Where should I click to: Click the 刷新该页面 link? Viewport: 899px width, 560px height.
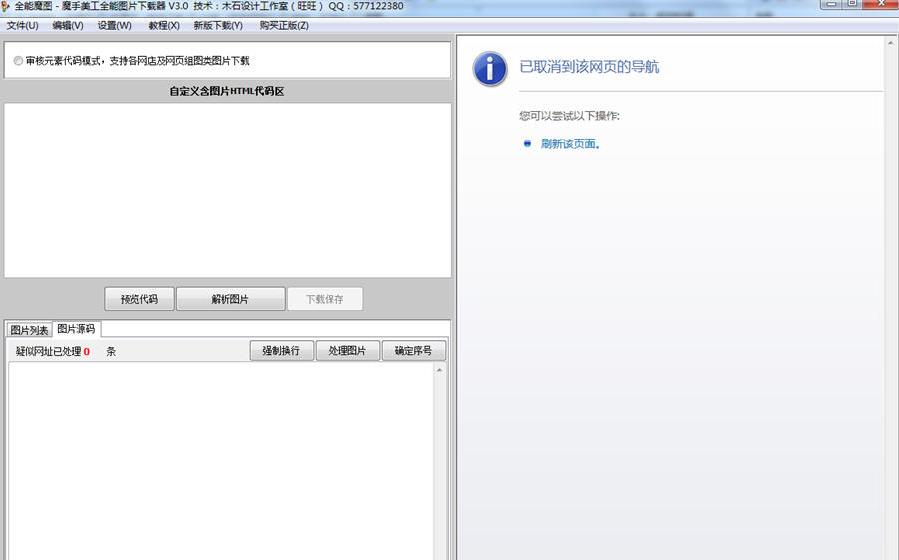pos(570,144)
